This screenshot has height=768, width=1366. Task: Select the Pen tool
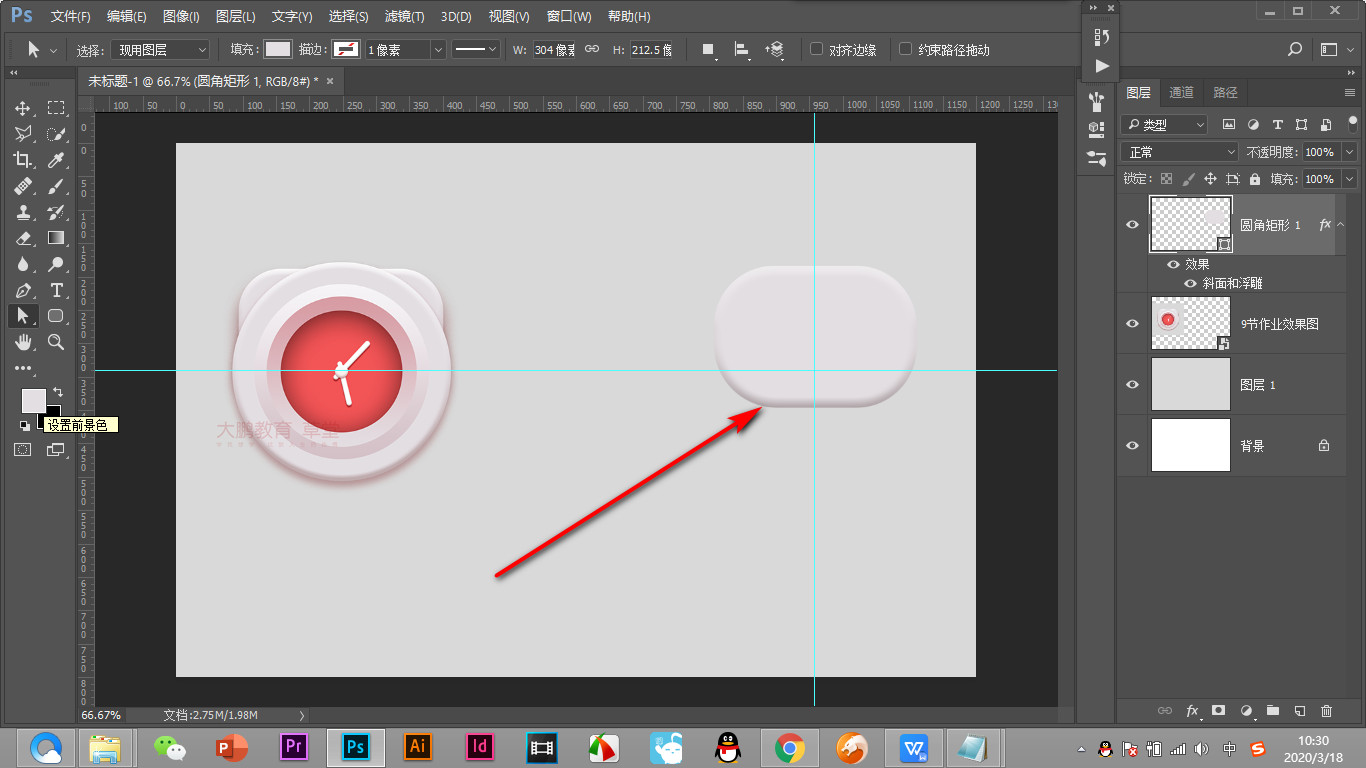click(x=22, y=290)
